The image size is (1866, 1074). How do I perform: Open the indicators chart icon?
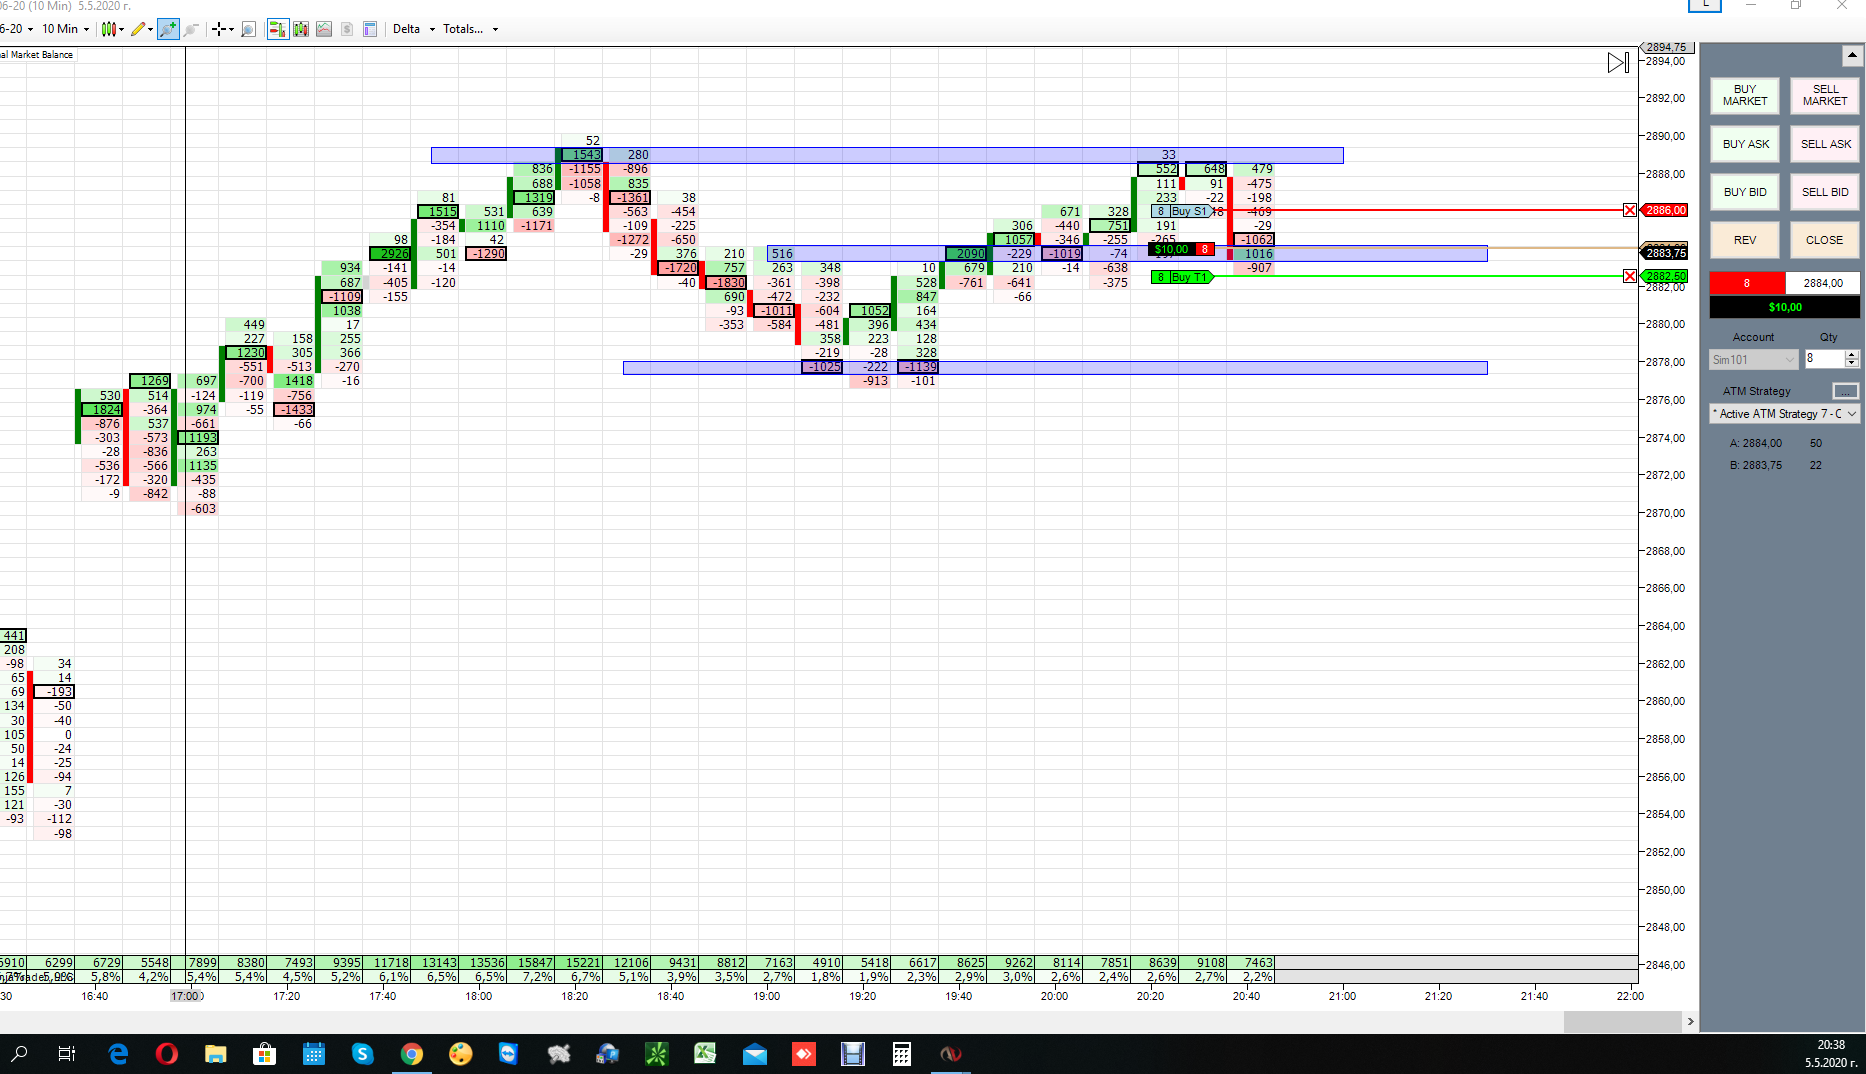[324, 29]
